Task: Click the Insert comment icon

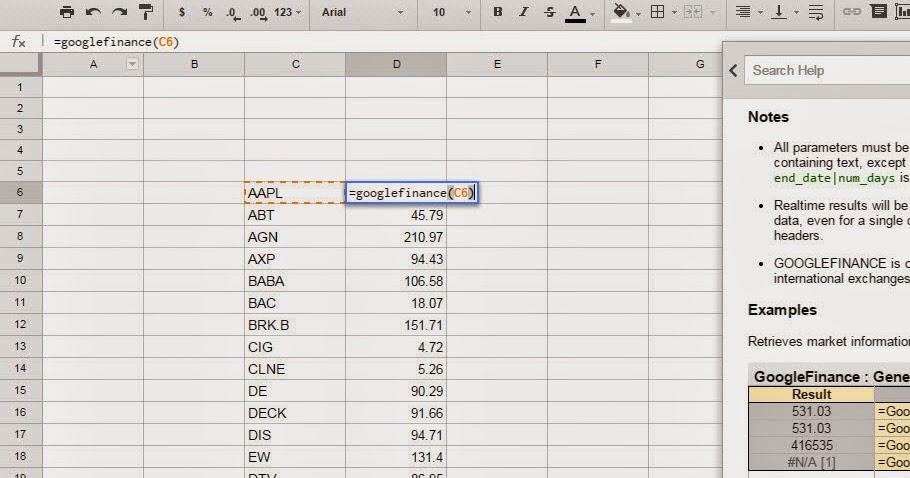Action: (879, 12)
